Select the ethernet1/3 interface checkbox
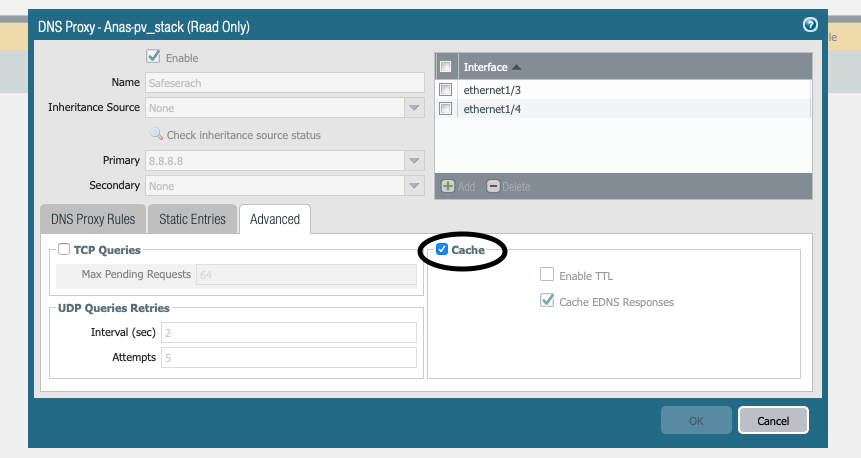861x458 pixels. point(446,90)
